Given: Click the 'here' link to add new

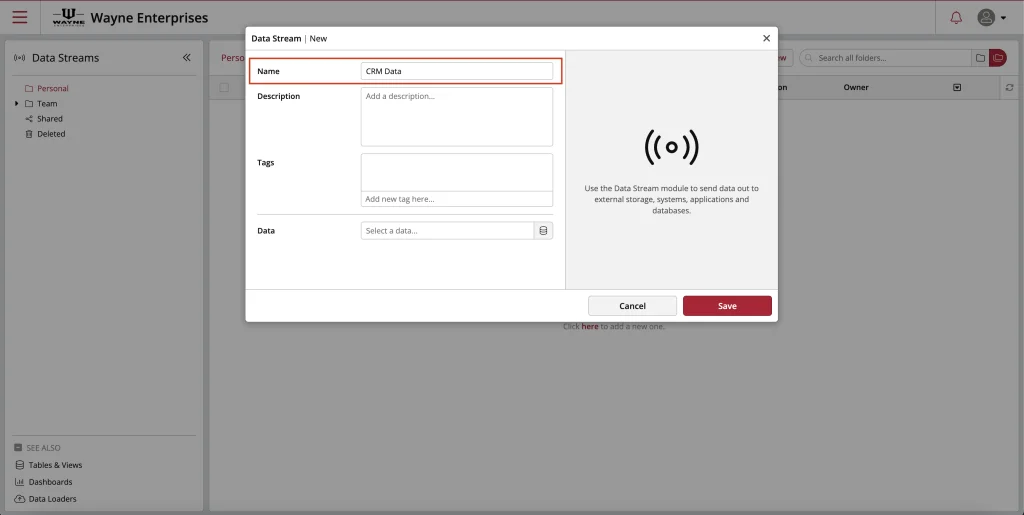Looking at the screenshot, I should click(x=590, y=326).
